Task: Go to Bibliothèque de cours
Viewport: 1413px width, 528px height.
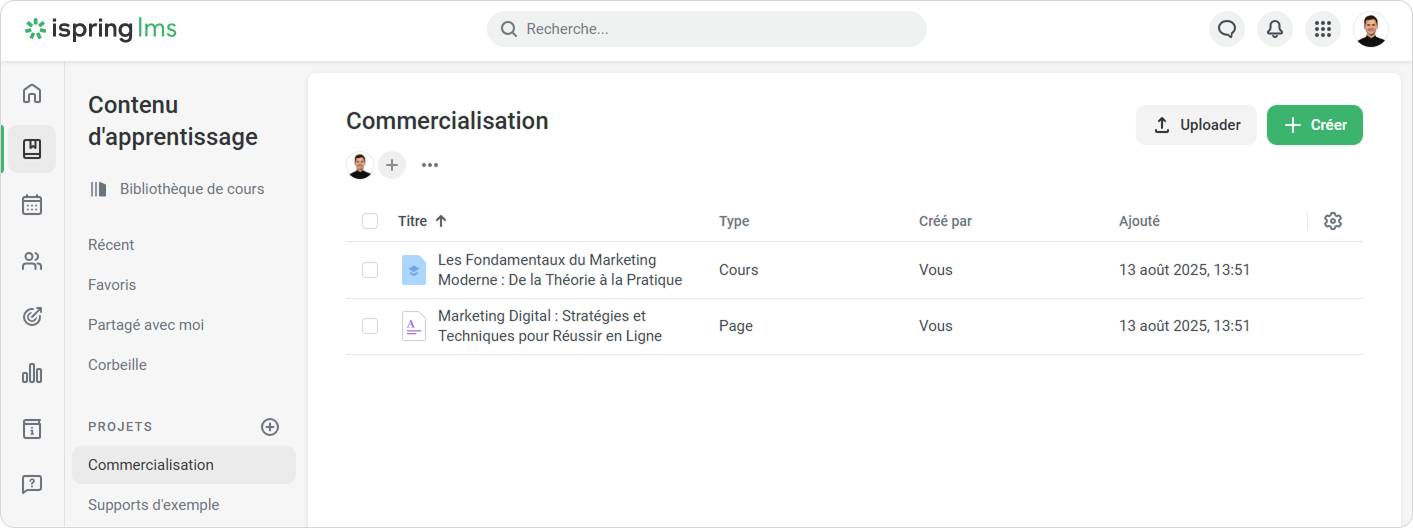Action: [x=191, y=189]
